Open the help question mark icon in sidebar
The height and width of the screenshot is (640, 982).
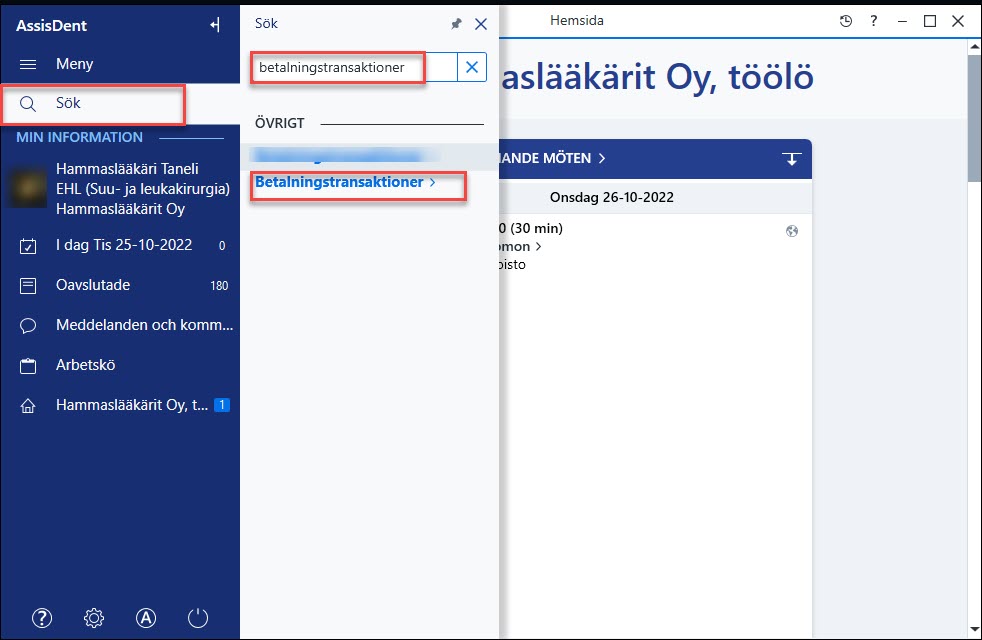[42, 618]
